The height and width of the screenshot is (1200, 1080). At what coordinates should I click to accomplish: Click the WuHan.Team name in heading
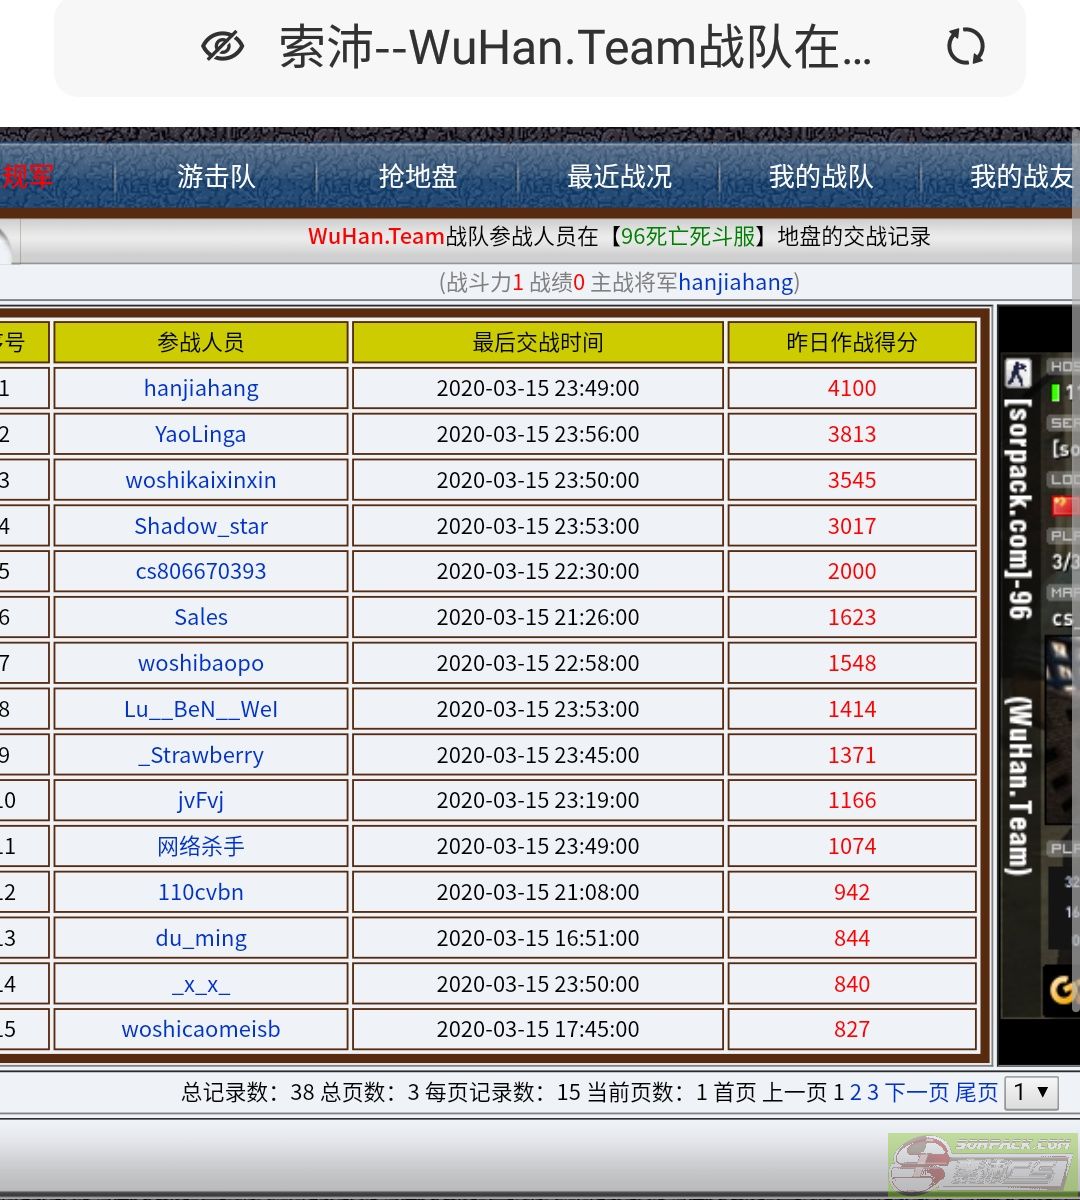[376, 237]
